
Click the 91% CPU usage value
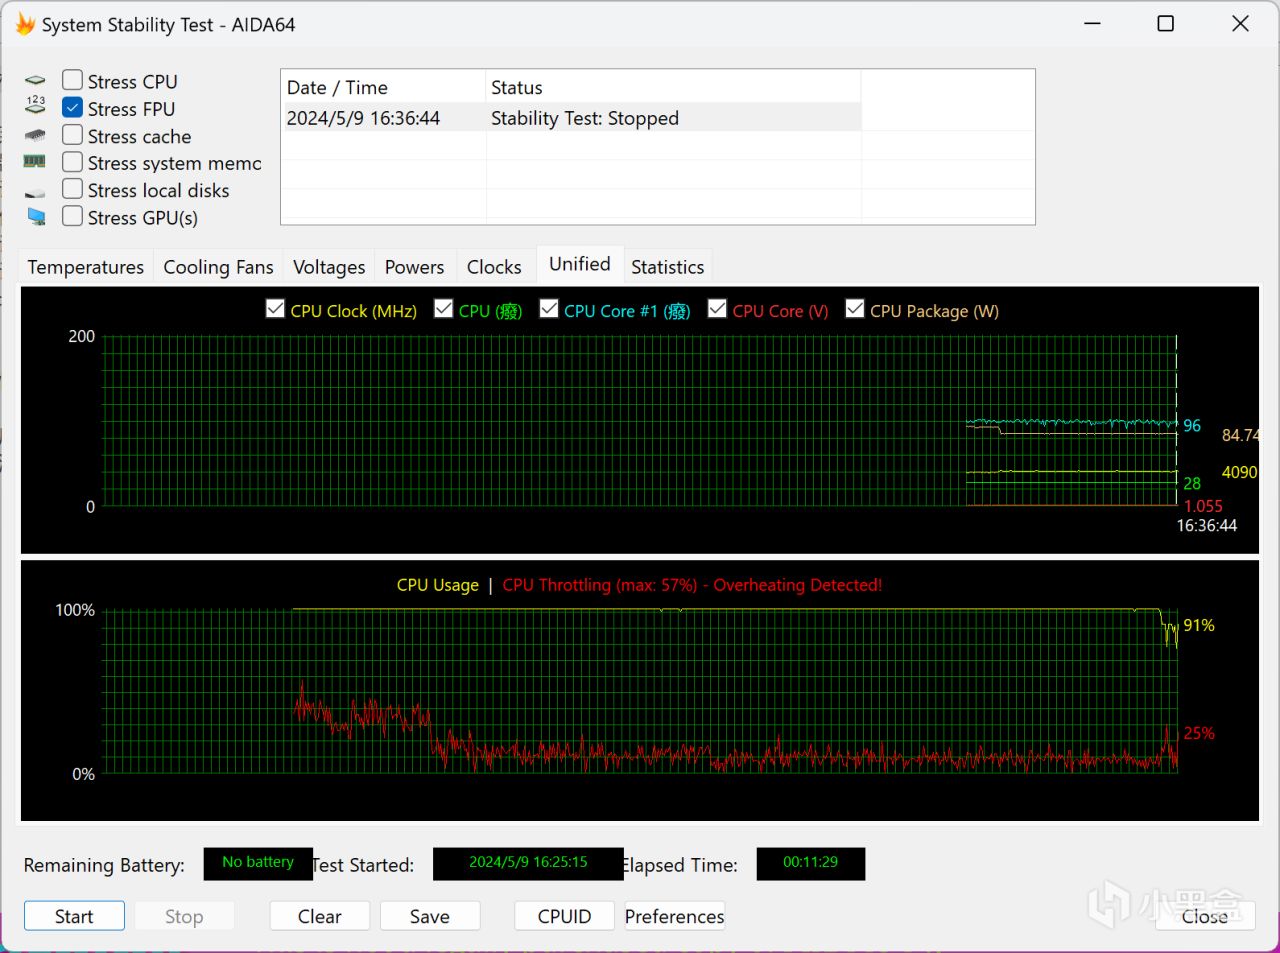1199,625
